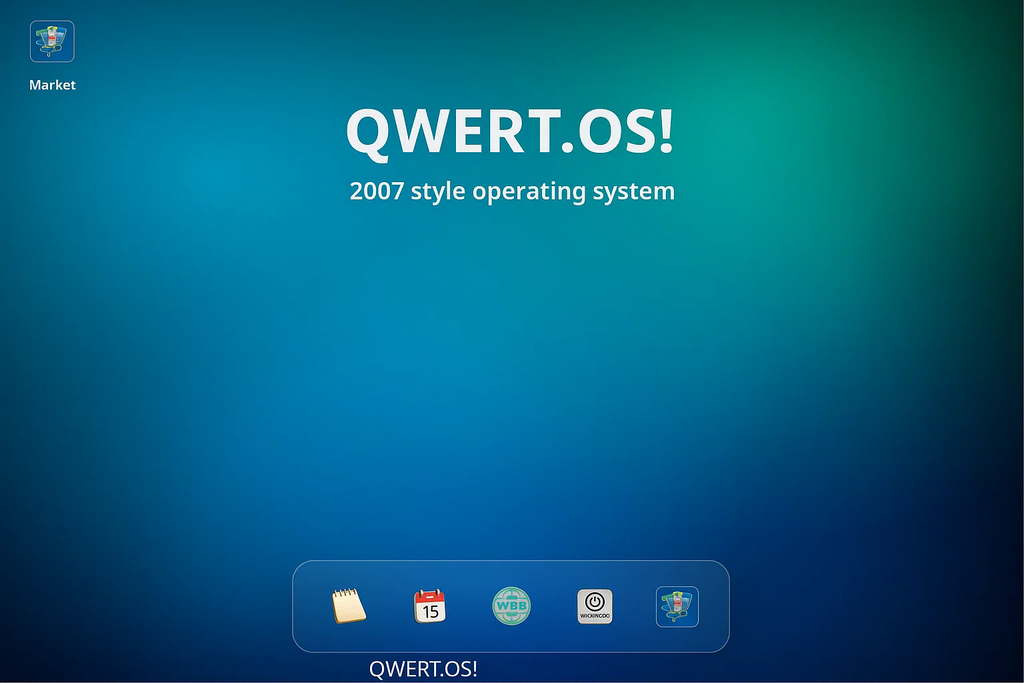Open the WBB globe browser icon

(511, 606)
